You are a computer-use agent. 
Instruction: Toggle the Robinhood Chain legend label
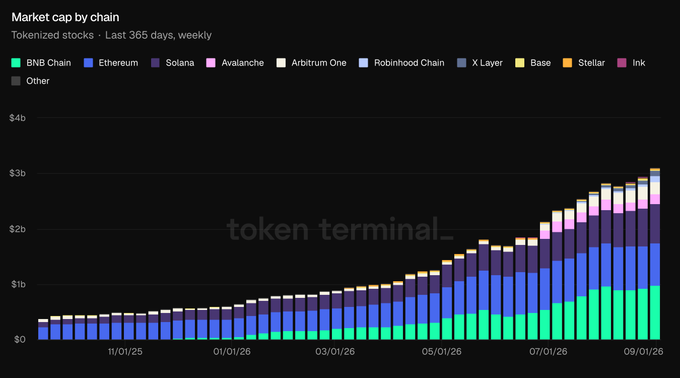[x=409, y=63]
